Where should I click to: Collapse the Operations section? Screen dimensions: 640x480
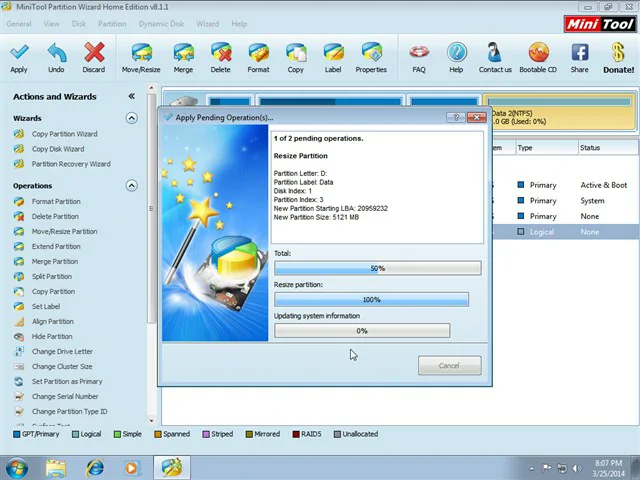131,185
